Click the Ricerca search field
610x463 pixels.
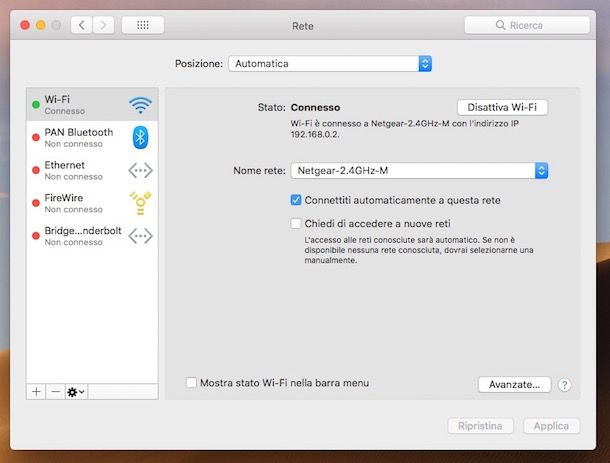pyautogui.click(x=526, y=25)
